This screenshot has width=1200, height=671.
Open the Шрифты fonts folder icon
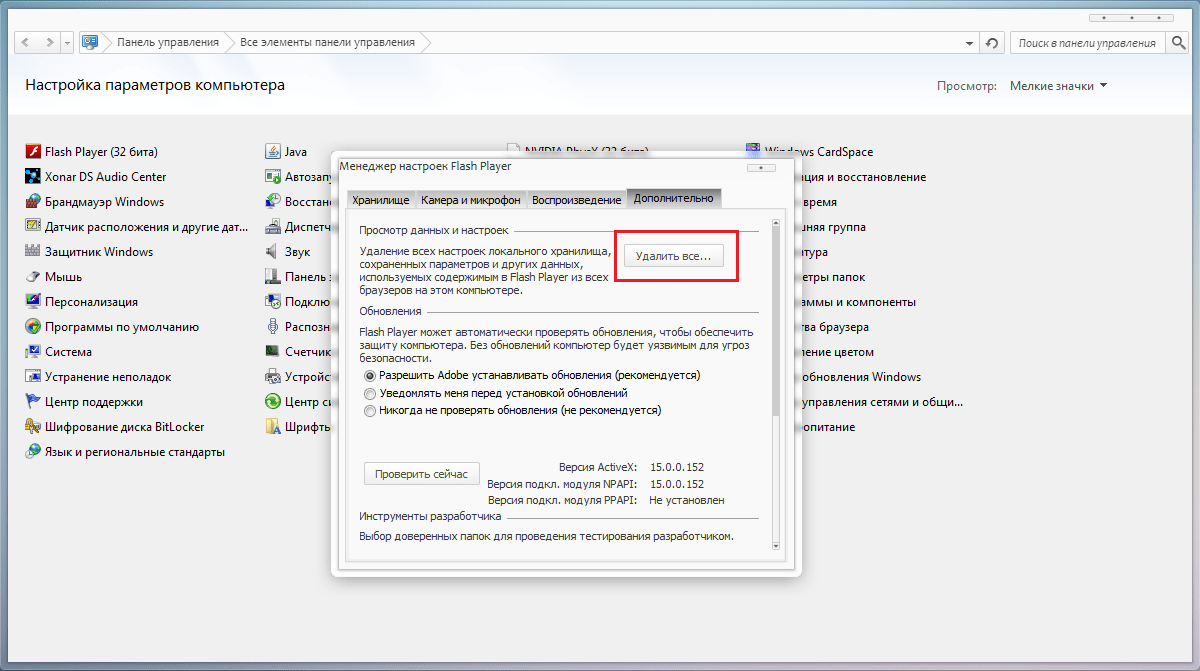pyautogui.click(x=272, y=427)
